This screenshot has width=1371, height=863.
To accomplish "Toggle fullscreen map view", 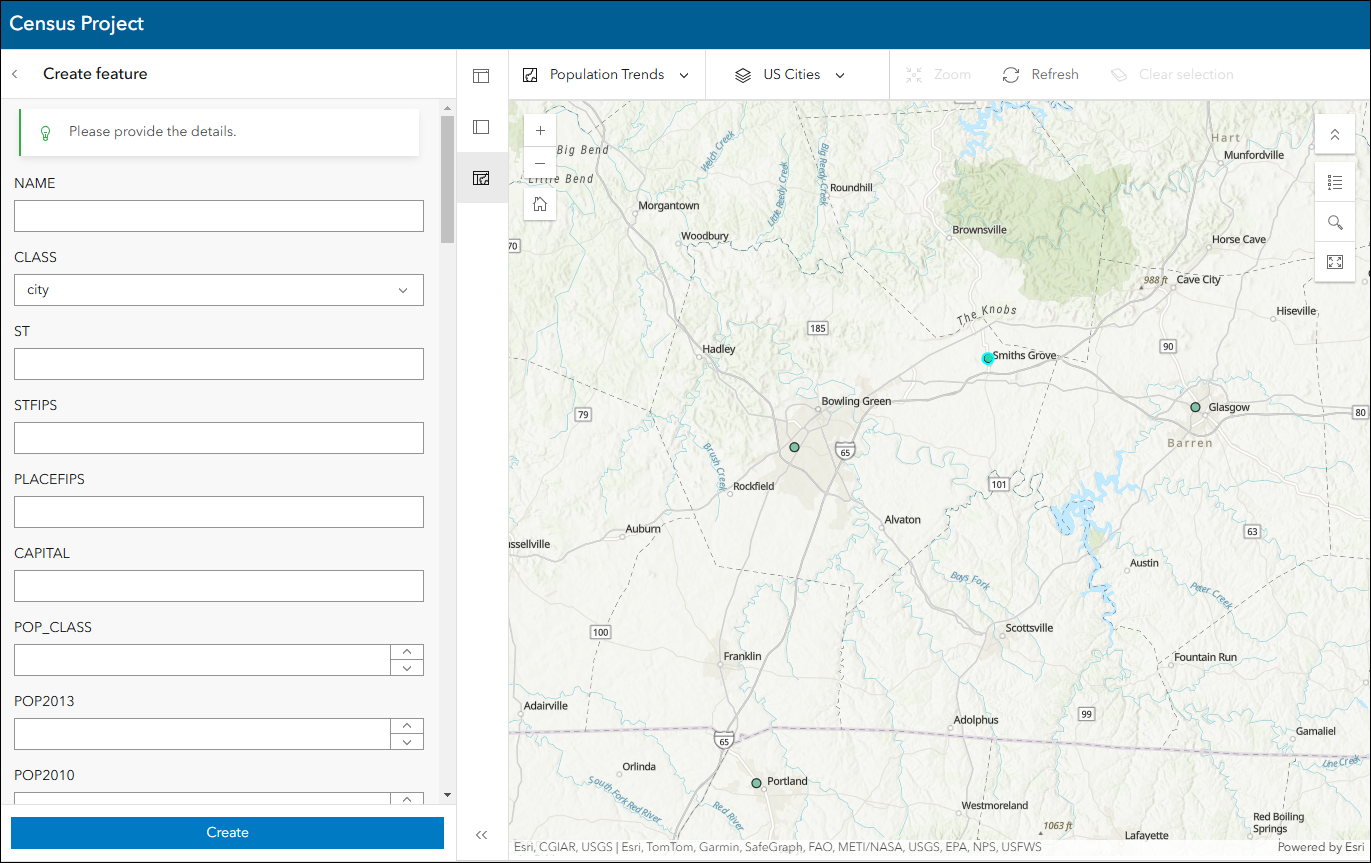I will (1334, 262).
